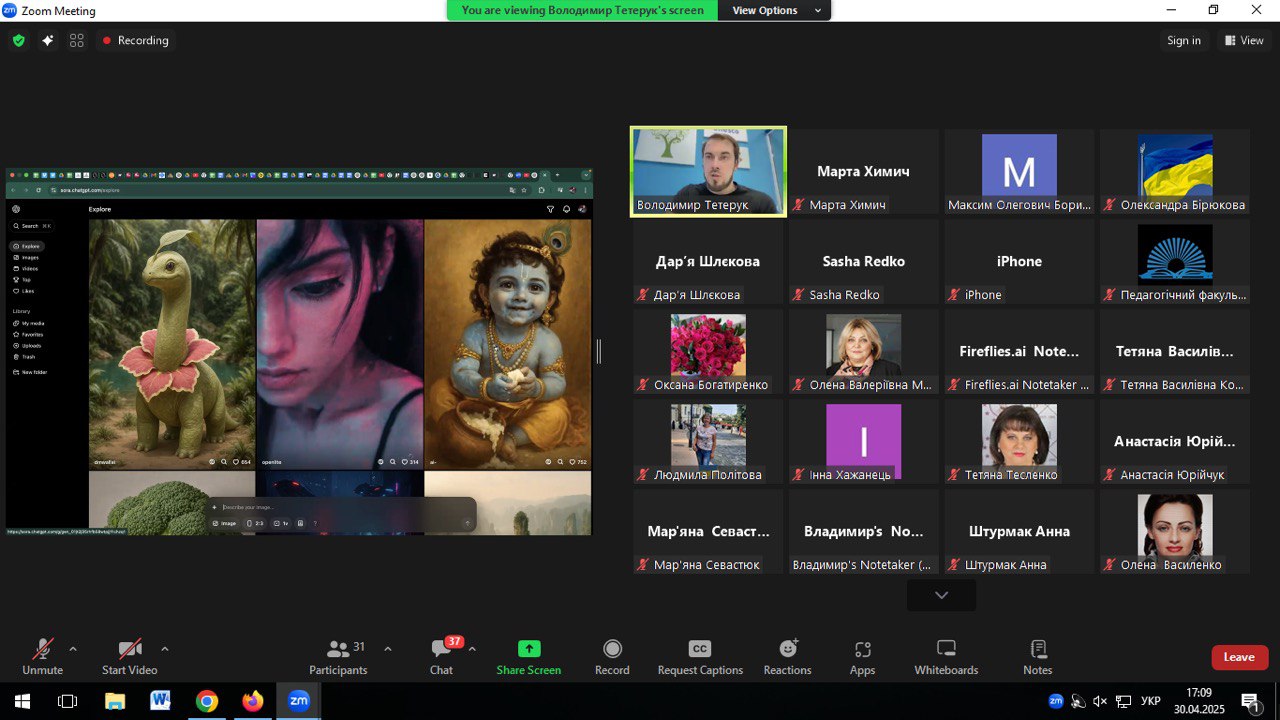This screenshot has width=1280, height=720.
Task: Click the red Recording indicator
Action: point(135,41)
